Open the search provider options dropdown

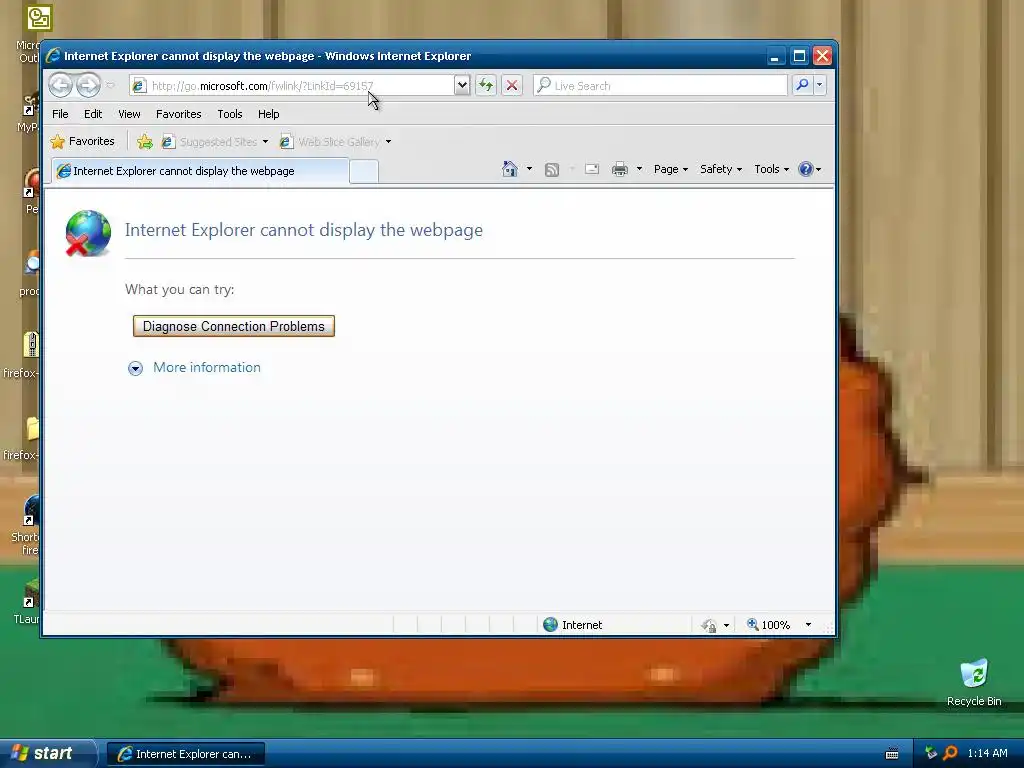point(820,85)
